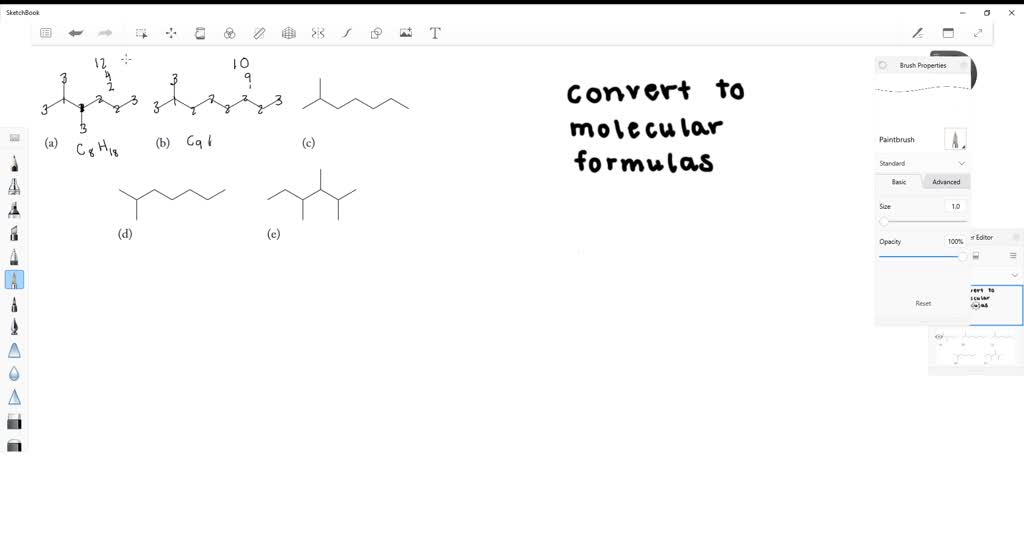Image resolution: width=1024 pixels, height=558 pixels.
Task: Select the chisel tip brush
Action: click(14, 233)
